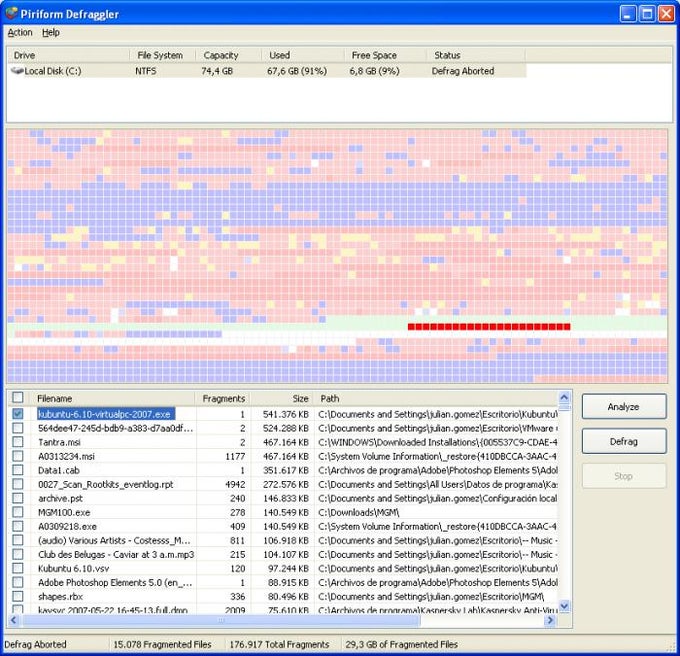
Task: Click the disabled Stop button
Action: 624,476
